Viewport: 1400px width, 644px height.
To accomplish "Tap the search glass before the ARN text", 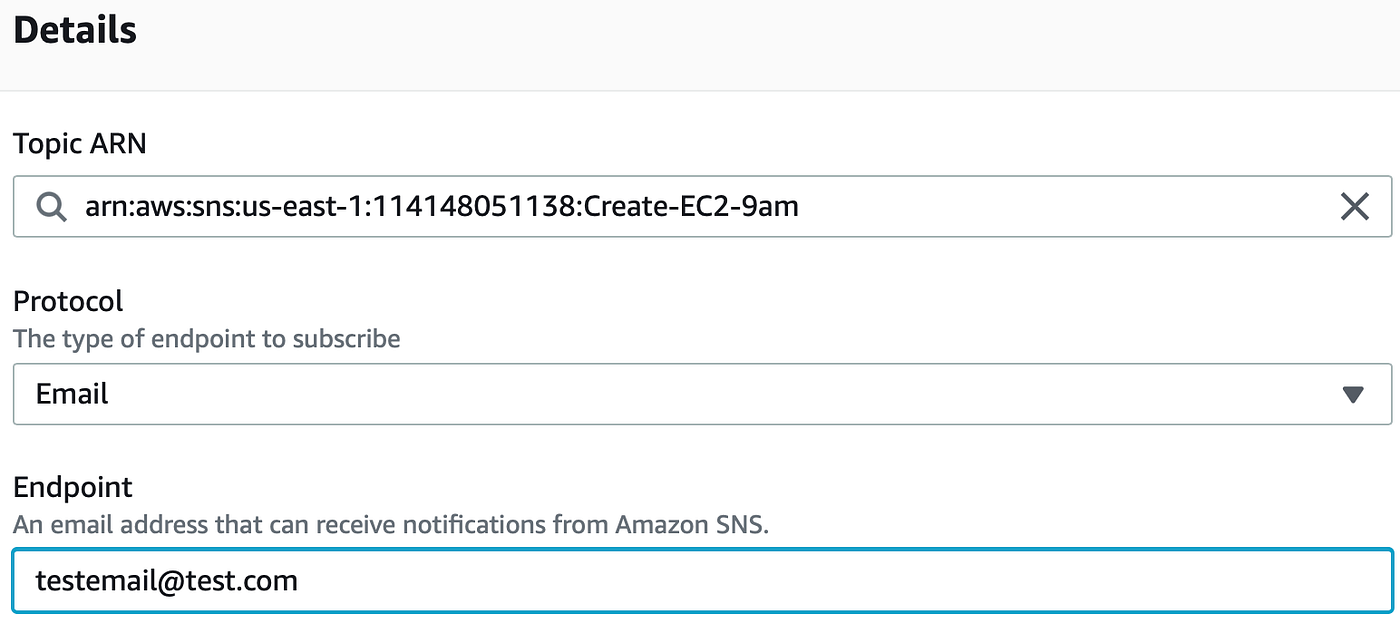I will coord(50,206).
